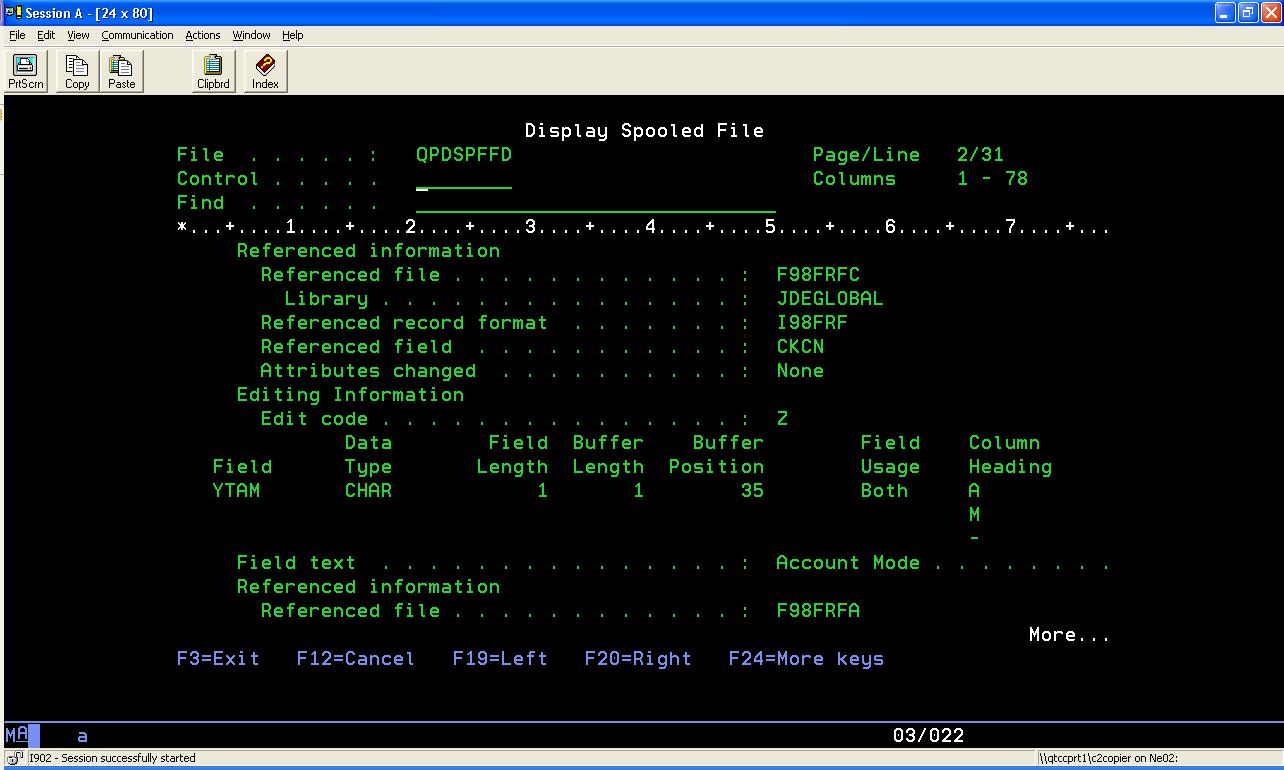Viewport: 1284px width, 770px height.
Task: Click into the Control input field
Action: (x=463, y=180)
